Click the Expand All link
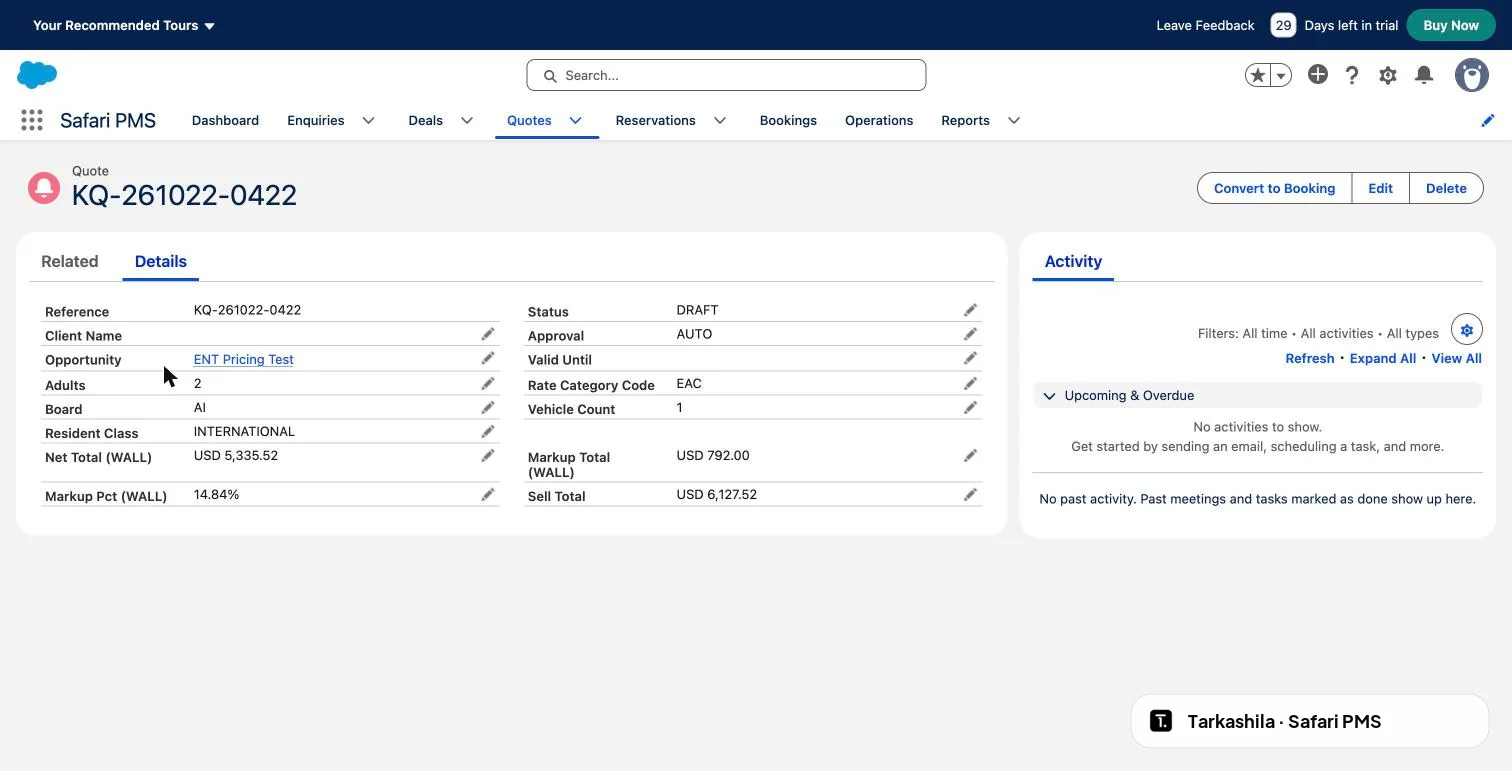 (1383, 358)
